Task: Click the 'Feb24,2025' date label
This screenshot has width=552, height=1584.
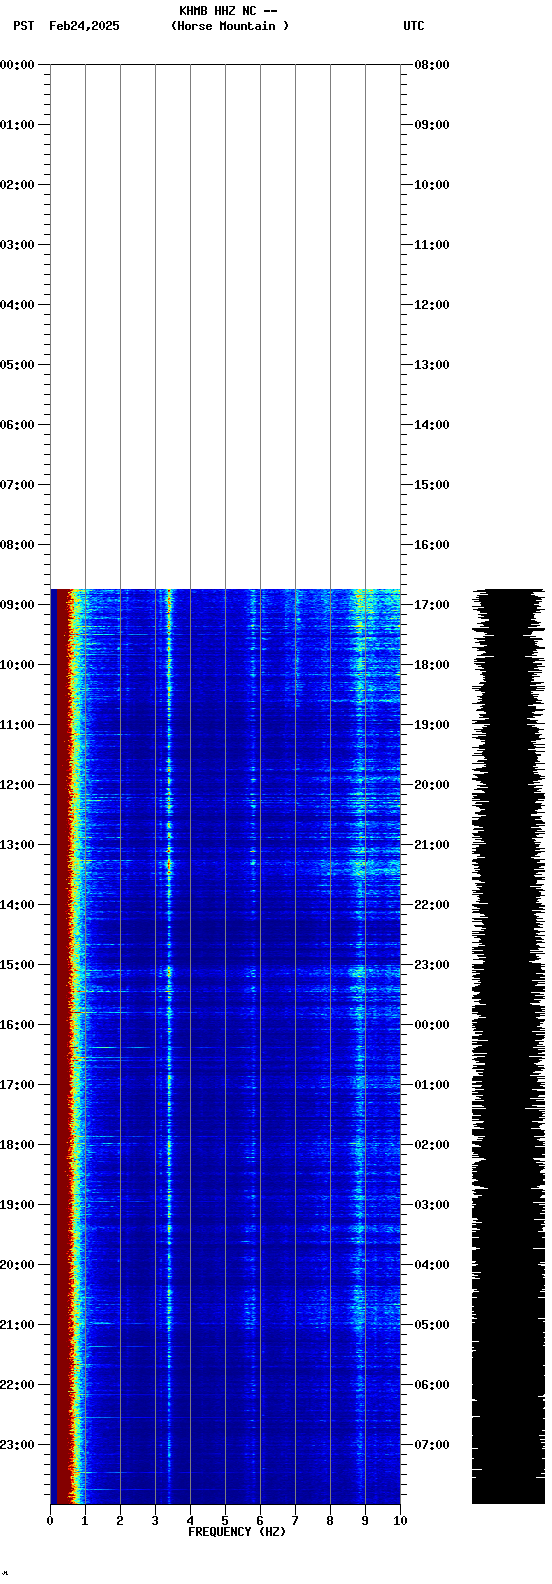Action: [84, 26]
